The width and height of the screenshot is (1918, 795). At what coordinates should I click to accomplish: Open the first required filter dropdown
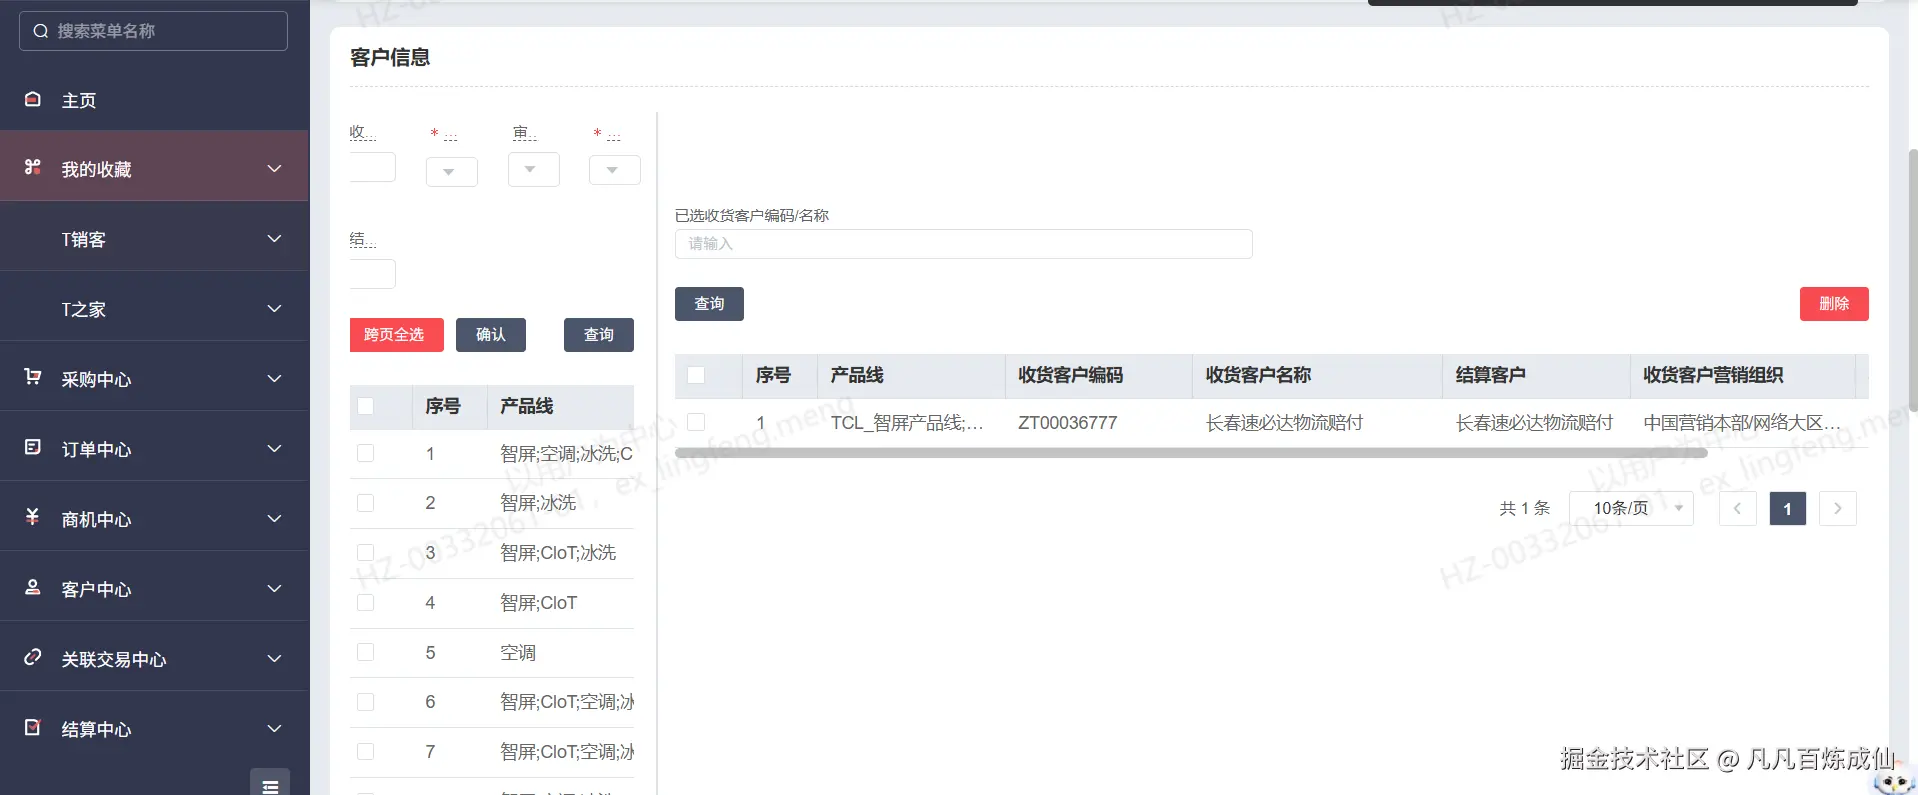coord(452,171)
